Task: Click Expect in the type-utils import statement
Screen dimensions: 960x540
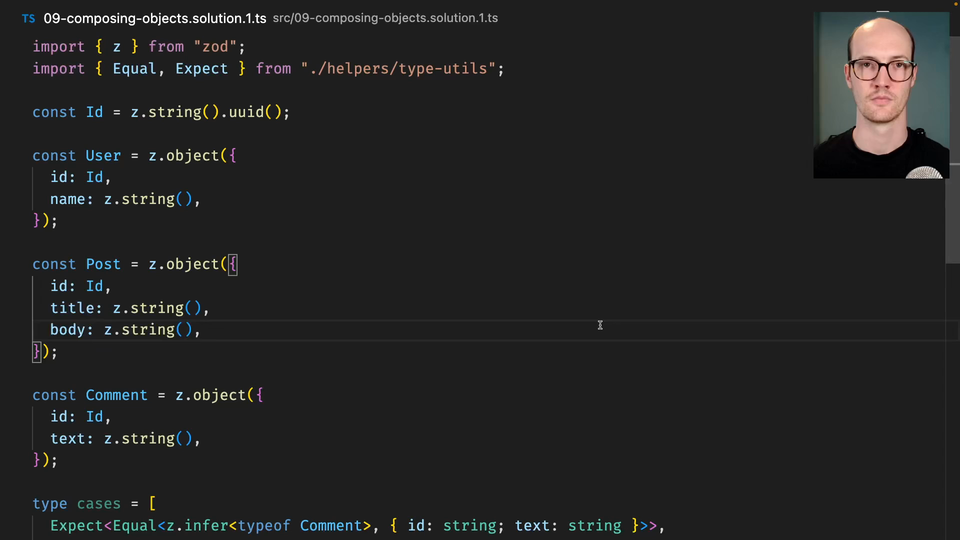Action: [202, 69]
